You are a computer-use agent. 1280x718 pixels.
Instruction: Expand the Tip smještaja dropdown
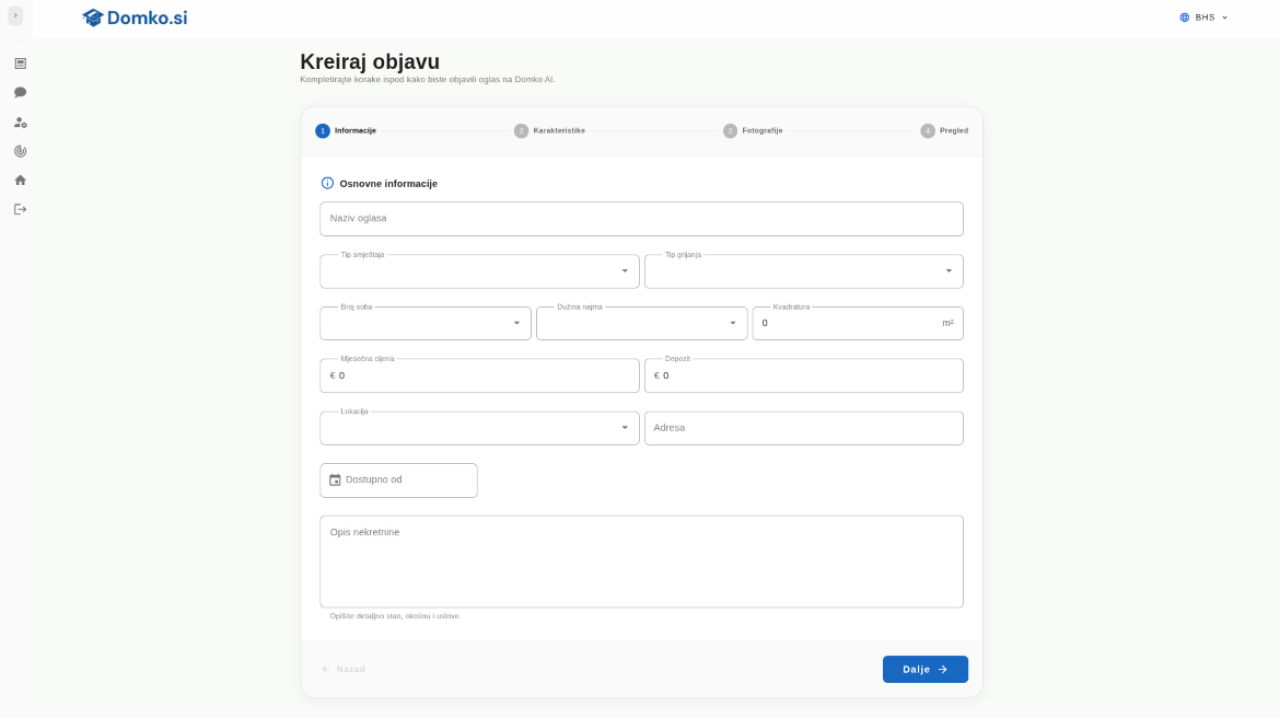click(479, 271)
